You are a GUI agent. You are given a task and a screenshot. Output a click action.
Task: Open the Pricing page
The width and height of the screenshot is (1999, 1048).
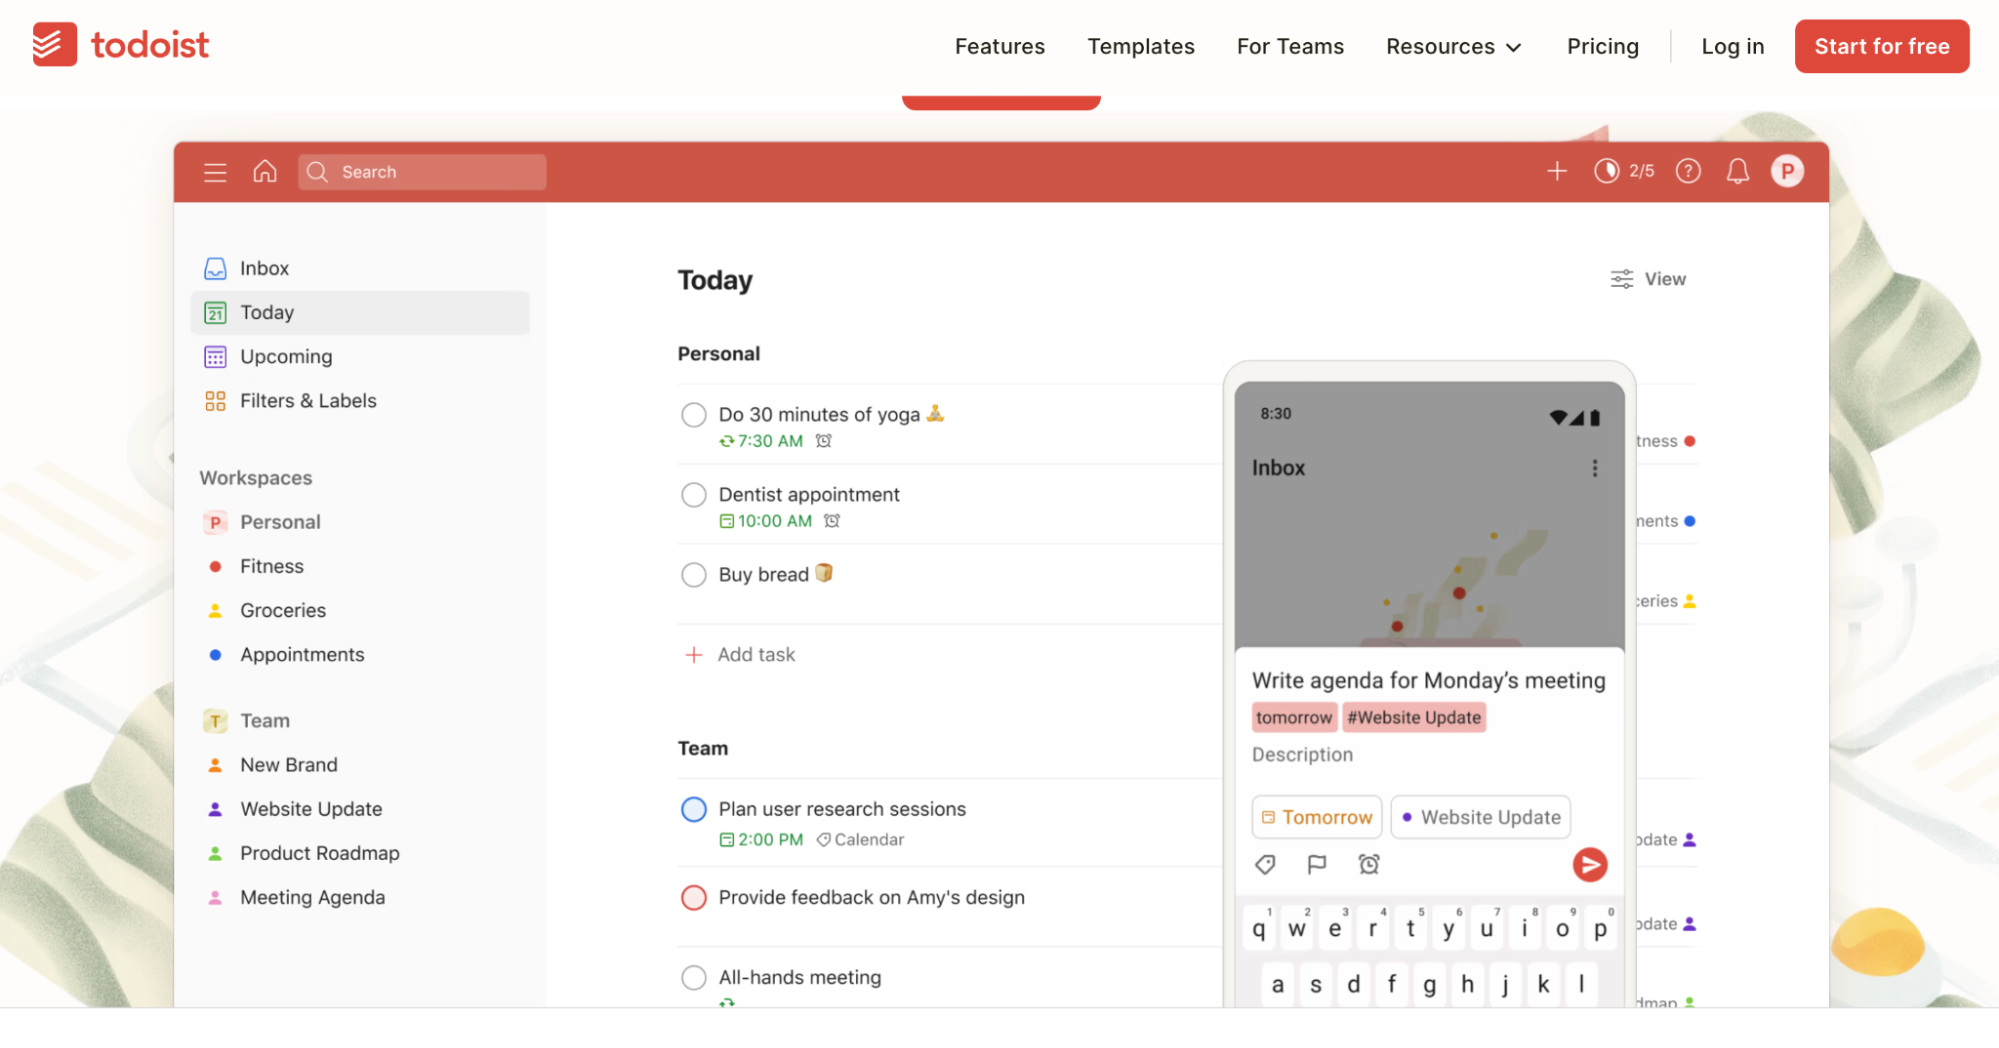click(1602, 47)
